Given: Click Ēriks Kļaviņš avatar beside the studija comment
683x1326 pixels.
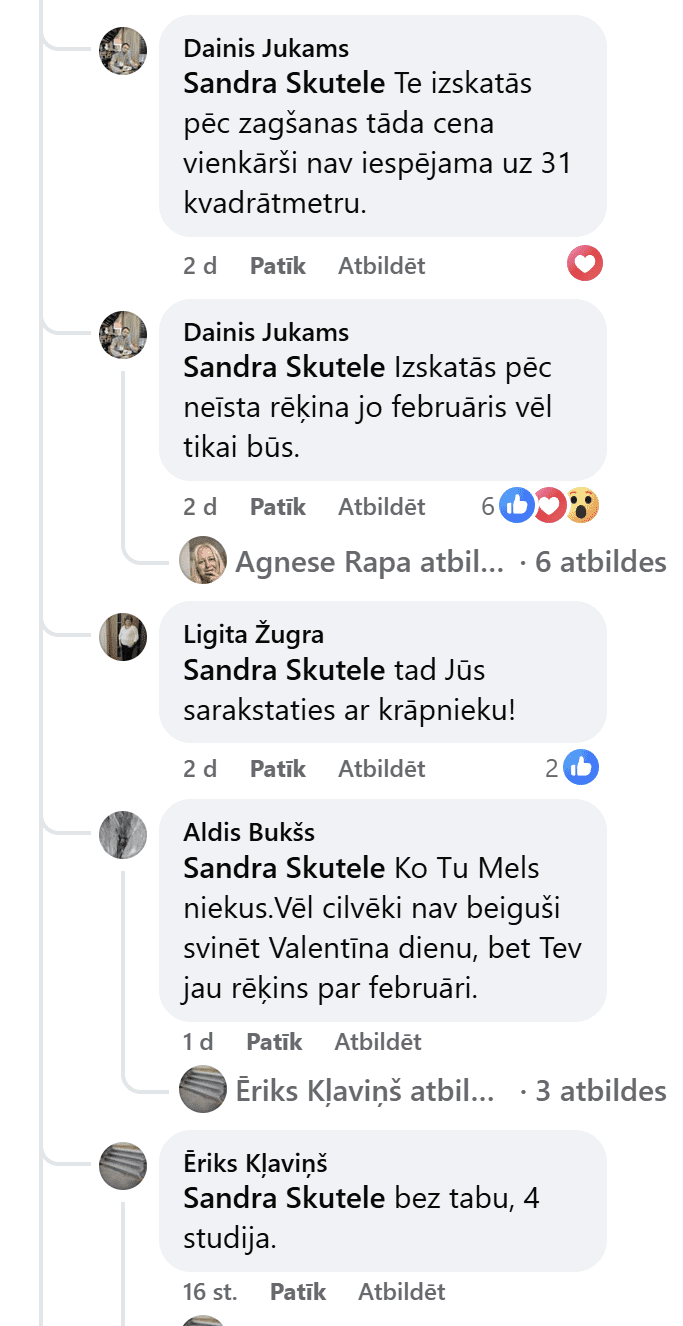Looking at the screenshot, I should pyautogui.click(x=124, y=1165).
